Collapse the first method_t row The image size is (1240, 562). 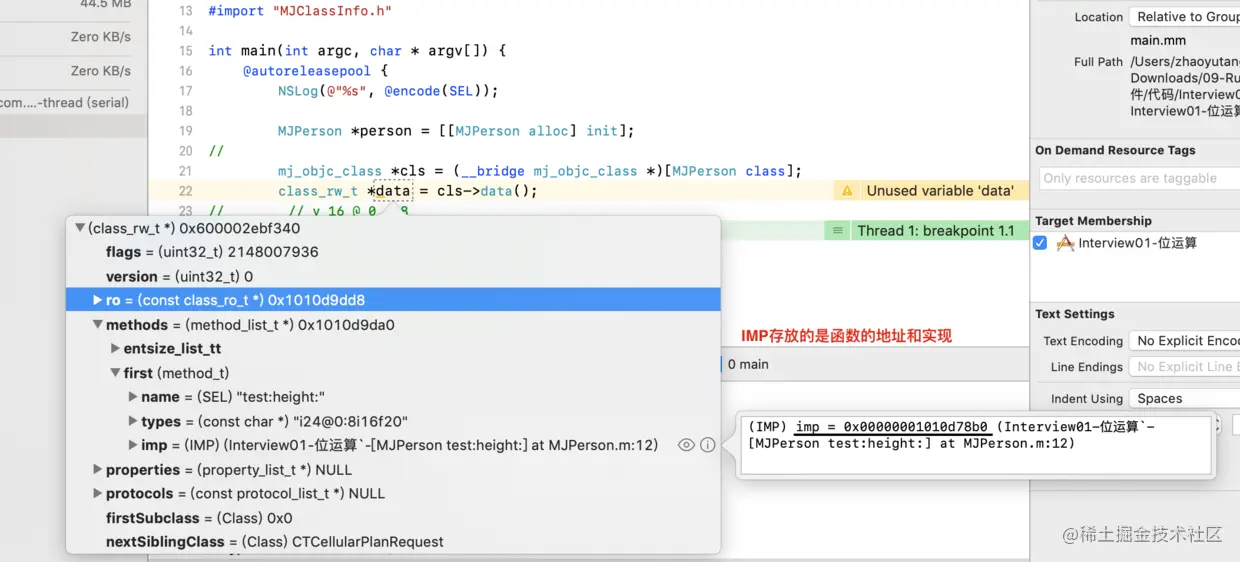click(x=116, y=373)
